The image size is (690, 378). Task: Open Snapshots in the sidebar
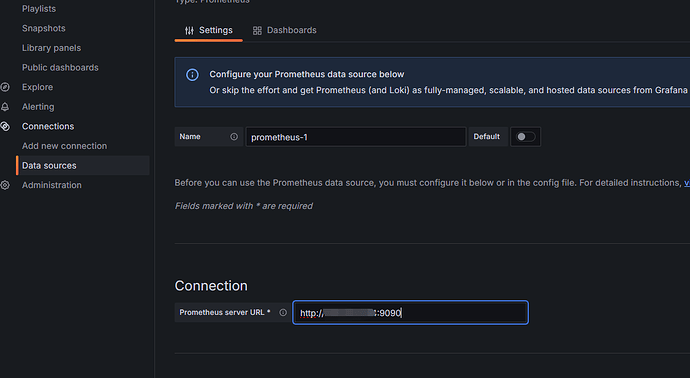[44, 28]
